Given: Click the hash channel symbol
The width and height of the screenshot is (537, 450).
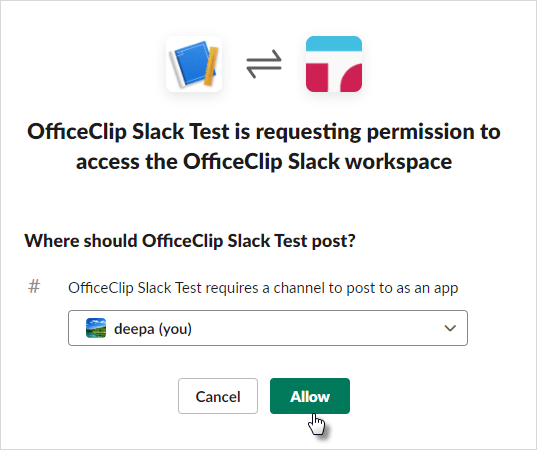Looking at the screenshot, I should pyautogui.click(x=34, y=286).
